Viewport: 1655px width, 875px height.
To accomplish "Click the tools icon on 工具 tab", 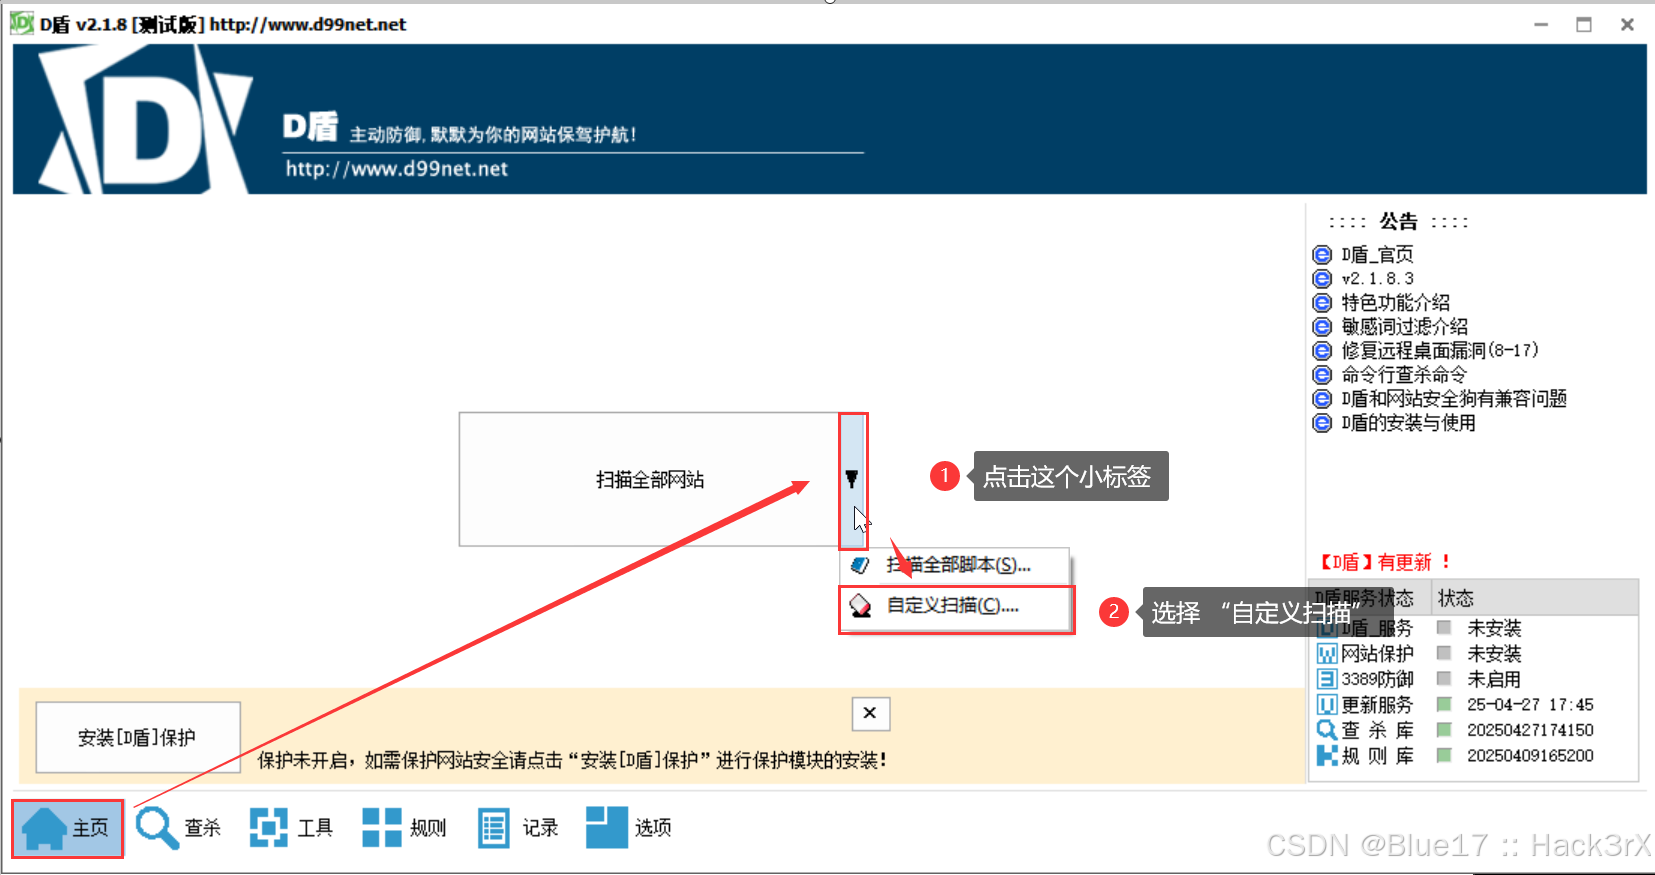I will point(268,828).
